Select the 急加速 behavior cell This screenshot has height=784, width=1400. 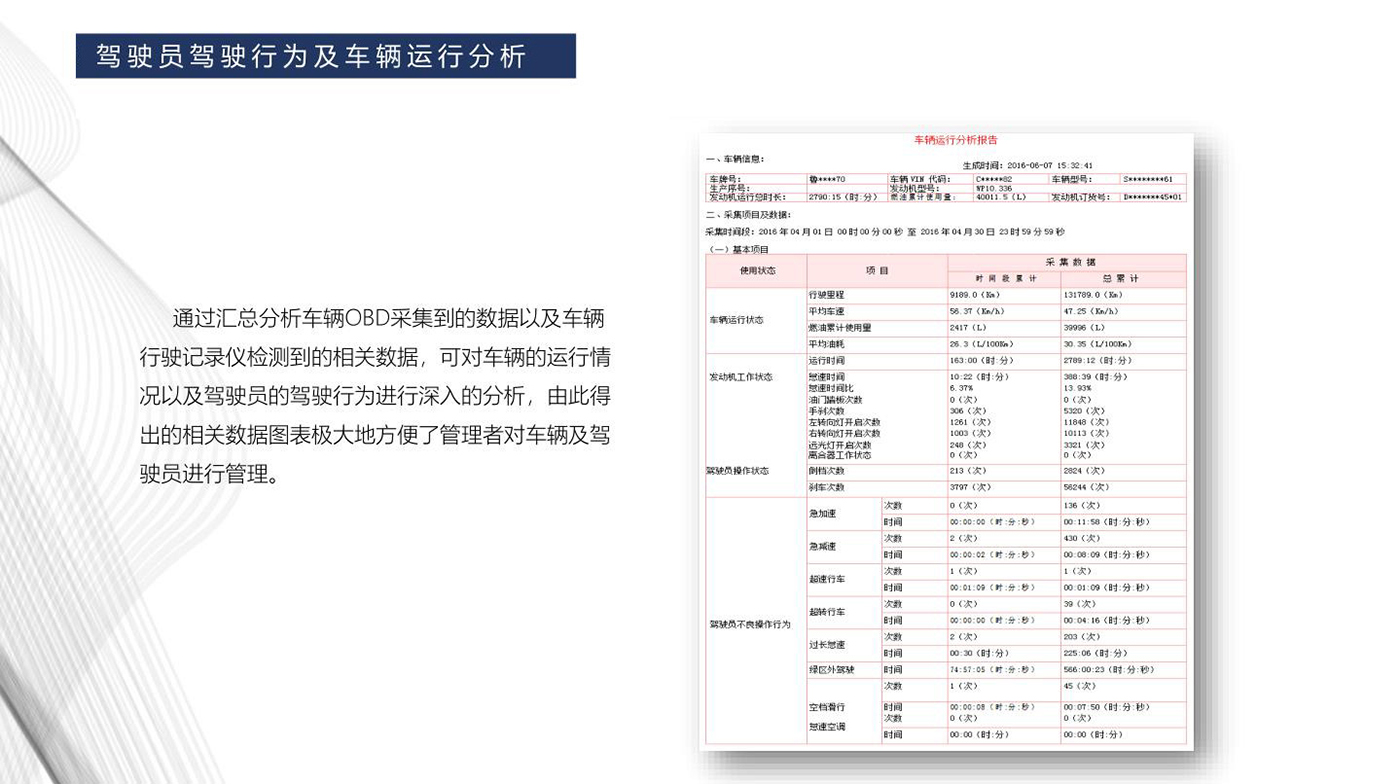tap(823, 513)
